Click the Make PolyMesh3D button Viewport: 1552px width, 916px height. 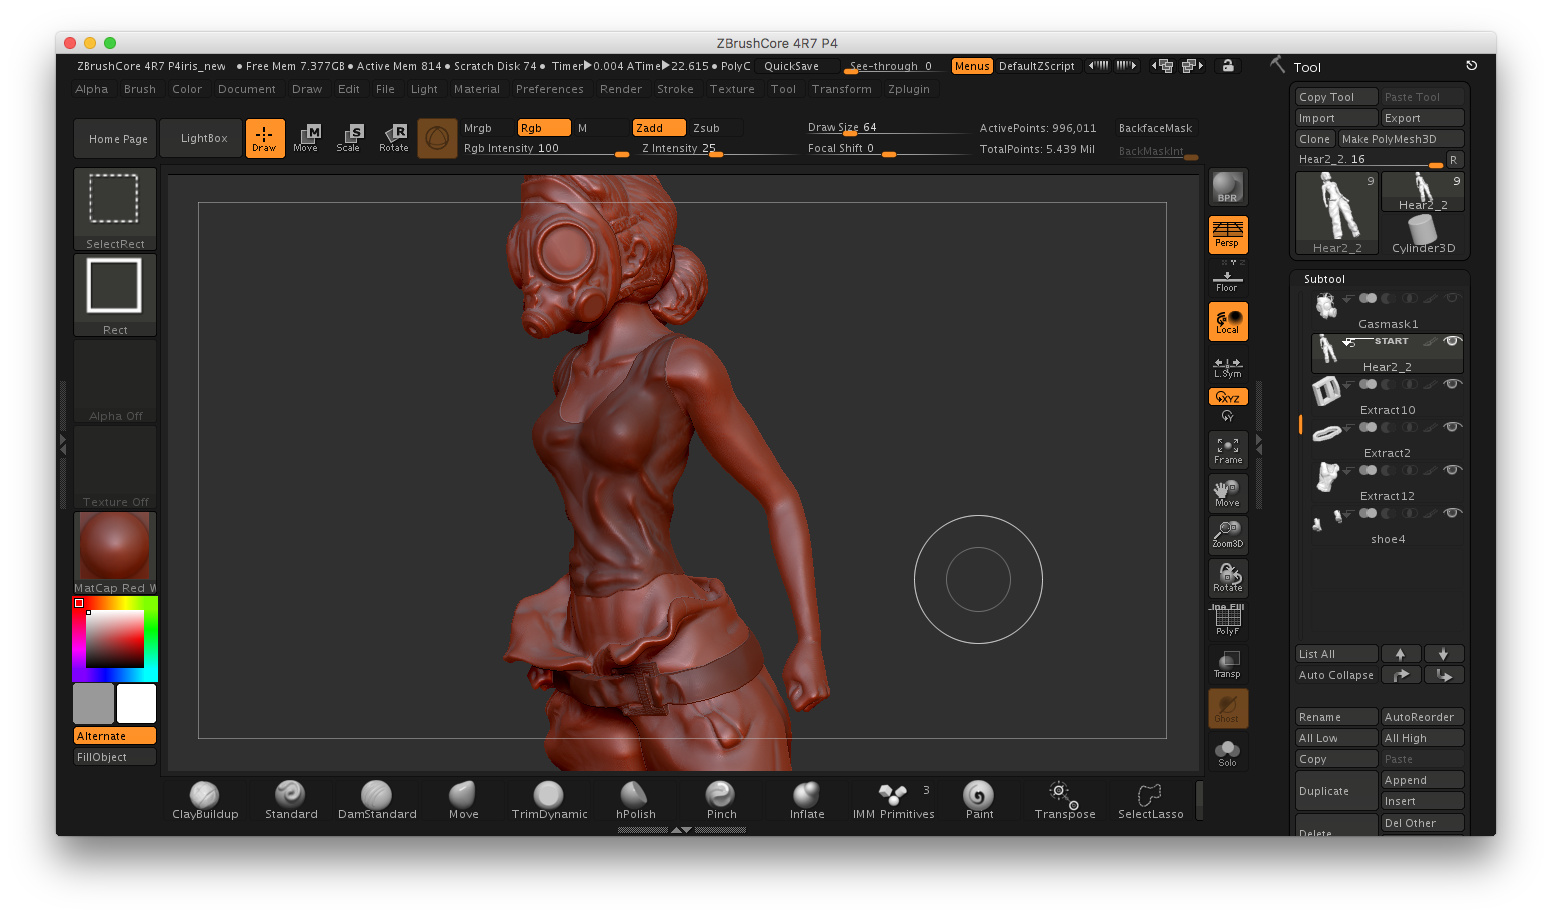tap(1400, 139)
